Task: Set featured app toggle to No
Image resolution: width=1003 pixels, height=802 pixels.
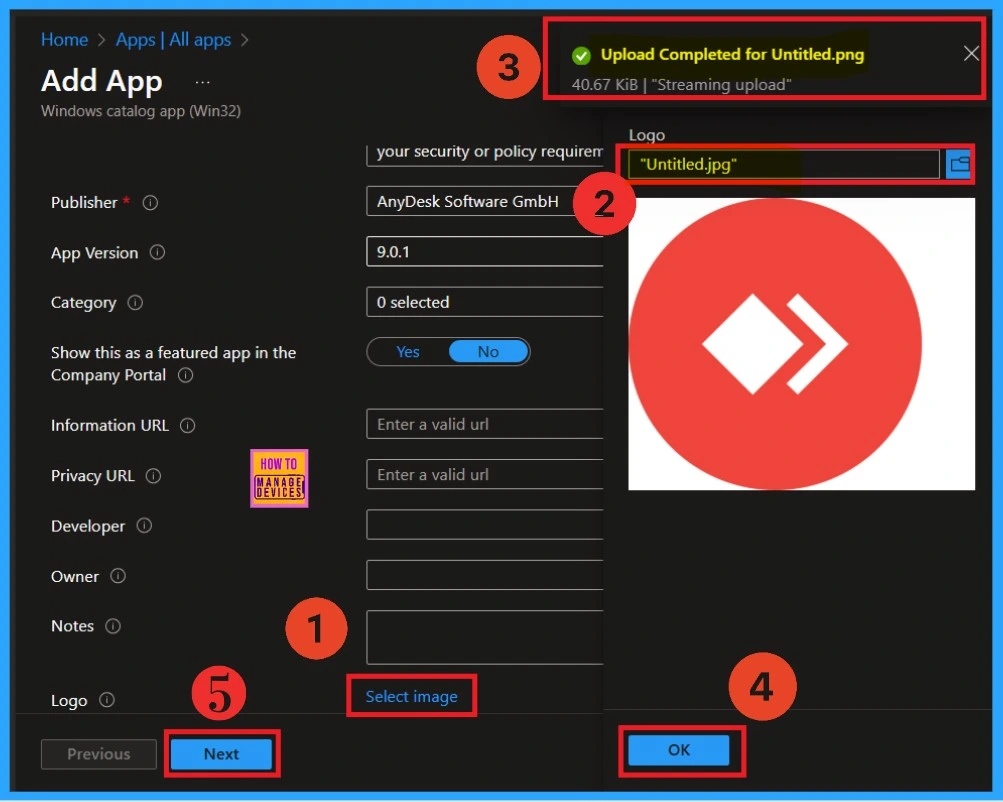Action: (489, 352)
